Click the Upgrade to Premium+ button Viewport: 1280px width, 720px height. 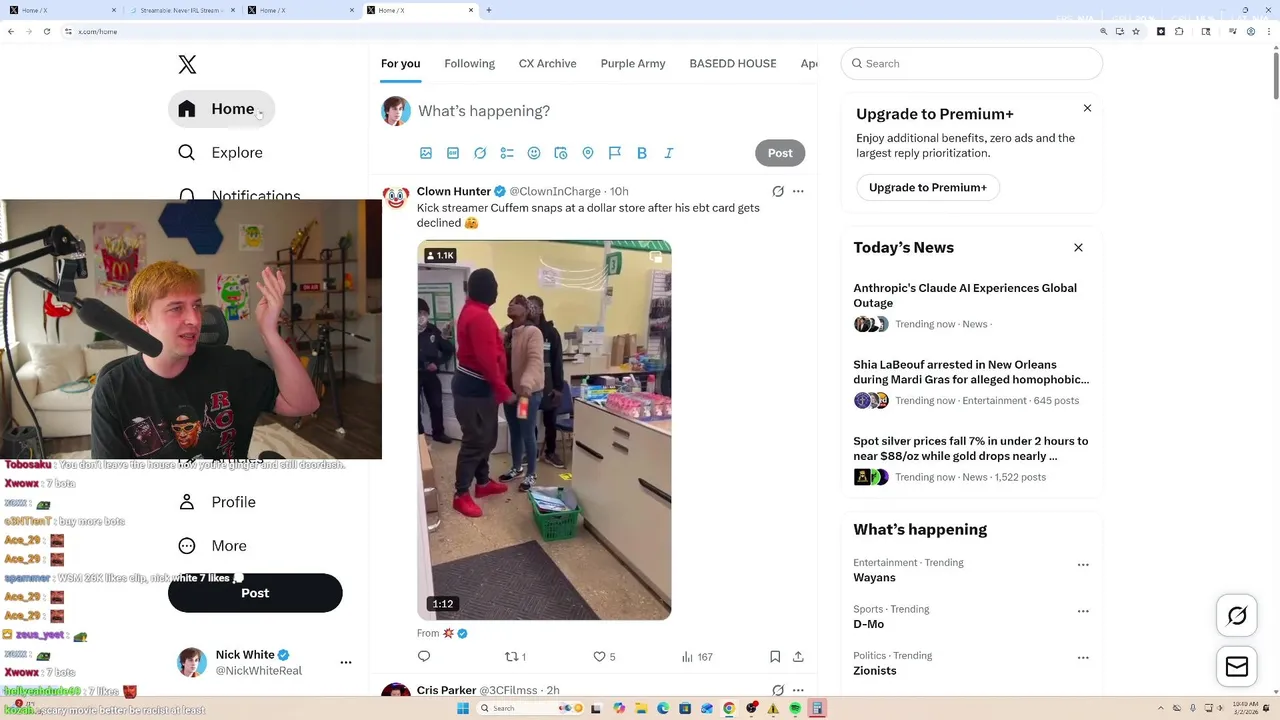coord(928,187)
